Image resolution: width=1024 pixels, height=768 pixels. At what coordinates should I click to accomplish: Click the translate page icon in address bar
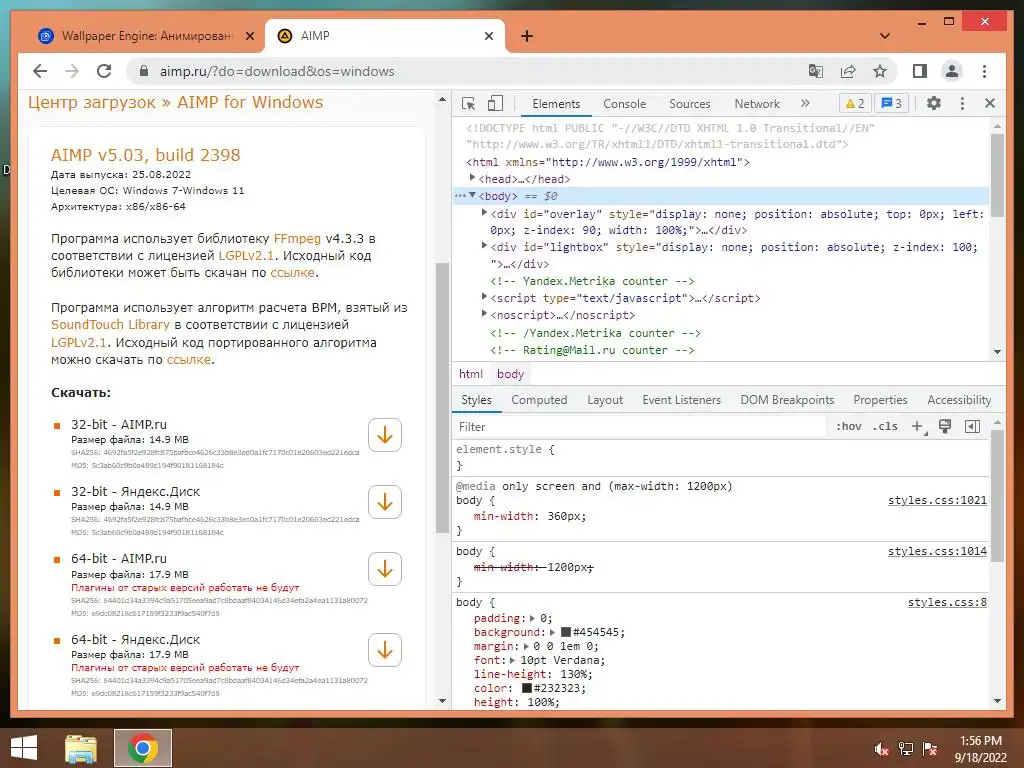pos(816,71)
